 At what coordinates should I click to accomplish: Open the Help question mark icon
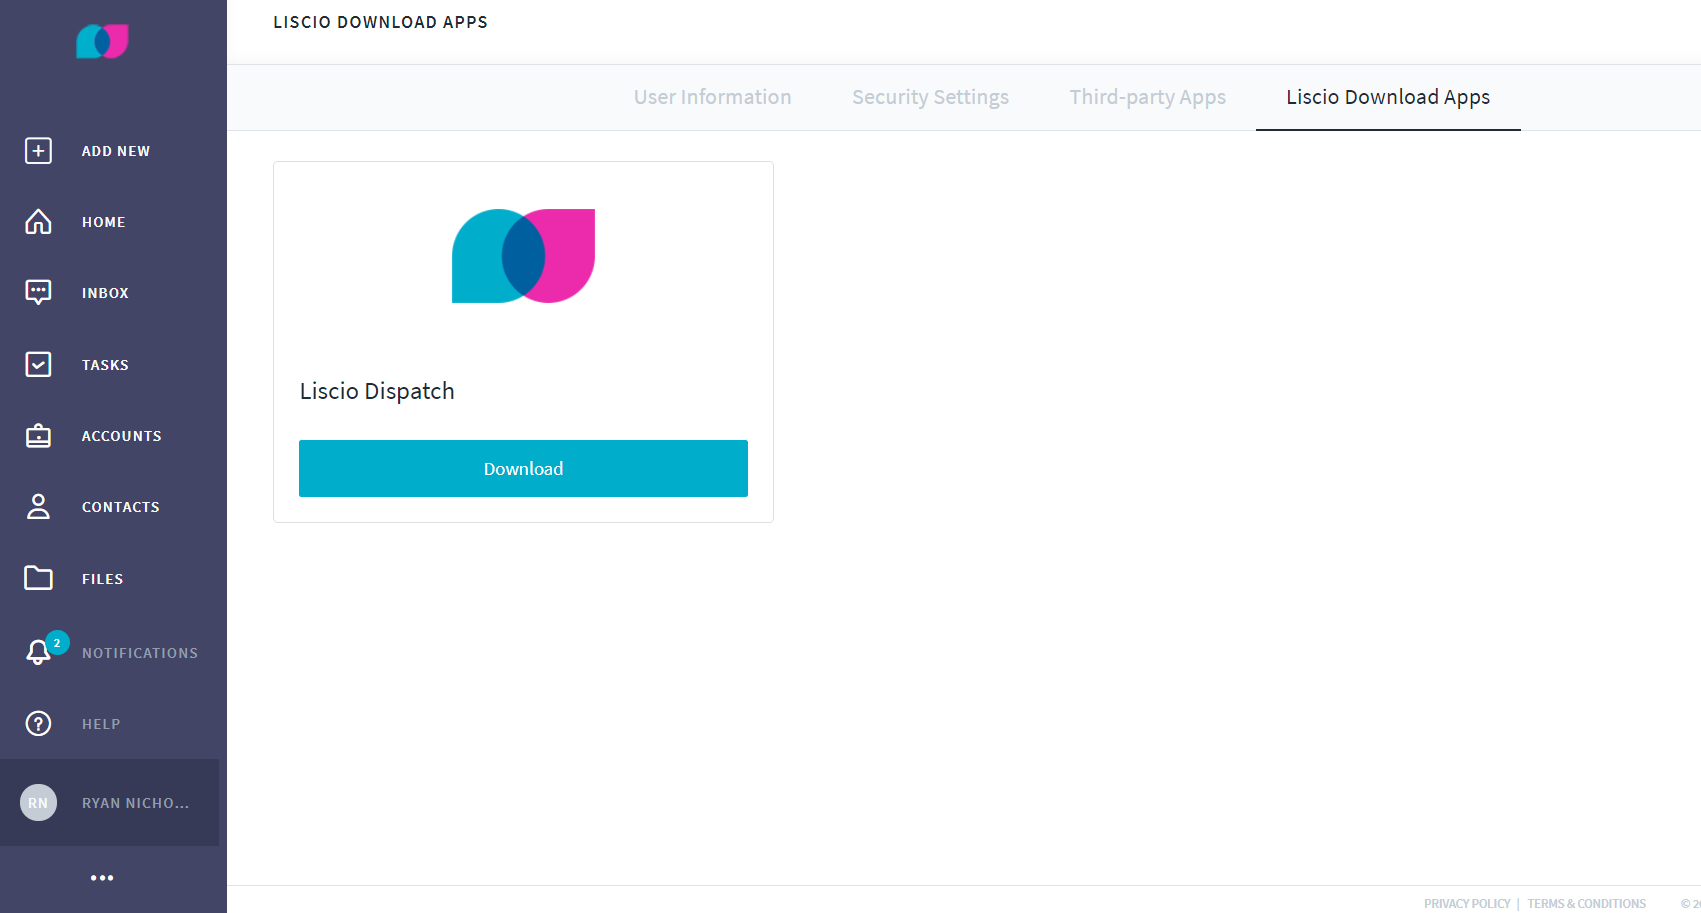click(x=38, y=723)
